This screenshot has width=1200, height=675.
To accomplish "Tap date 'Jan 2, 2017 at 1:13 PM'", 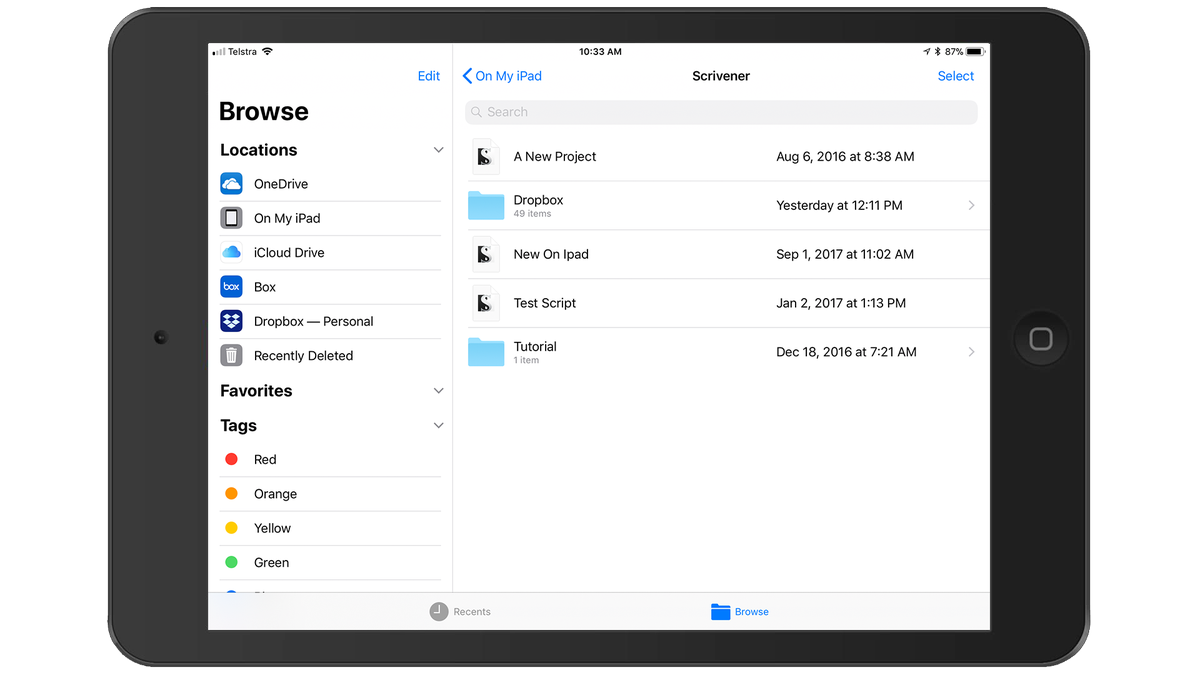I will click(x=841, y=303).
